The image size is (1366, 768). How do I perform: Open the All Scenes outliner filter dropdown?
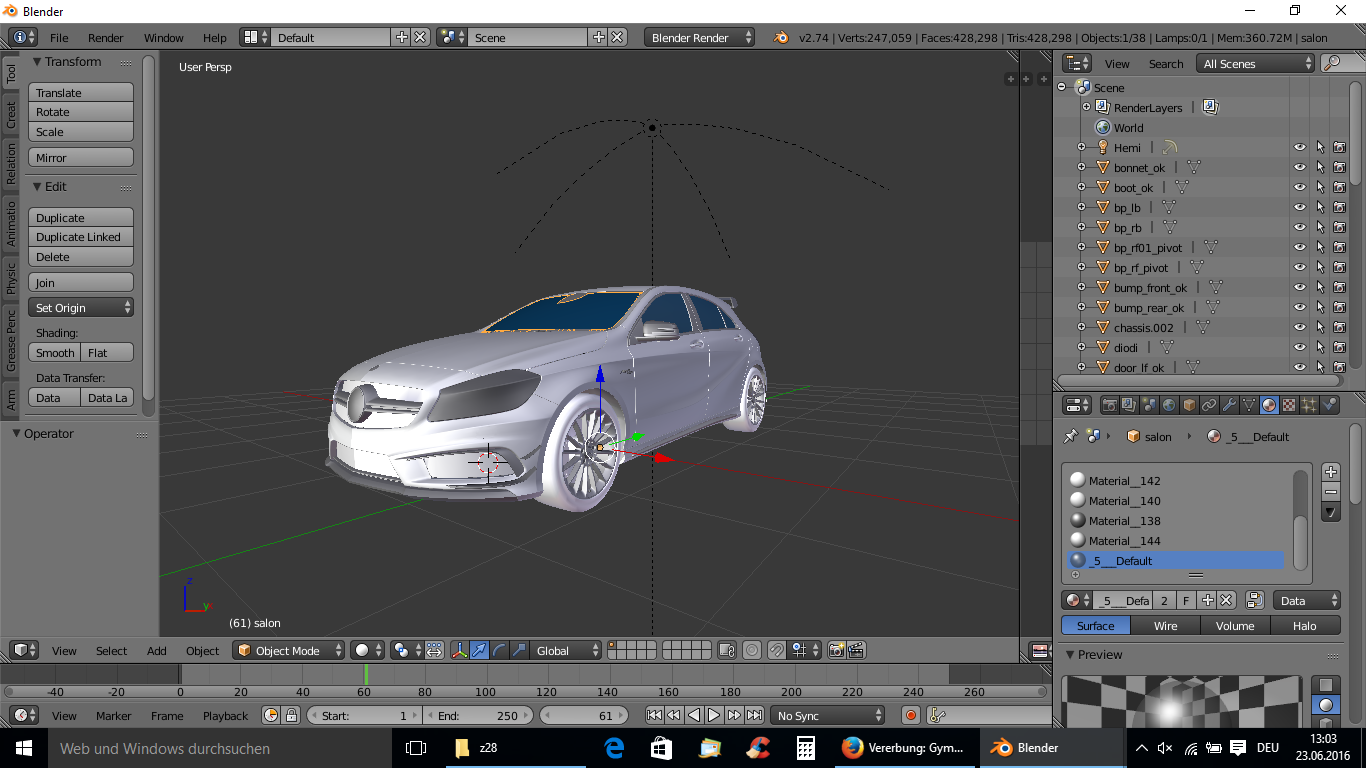(1256, 63)
